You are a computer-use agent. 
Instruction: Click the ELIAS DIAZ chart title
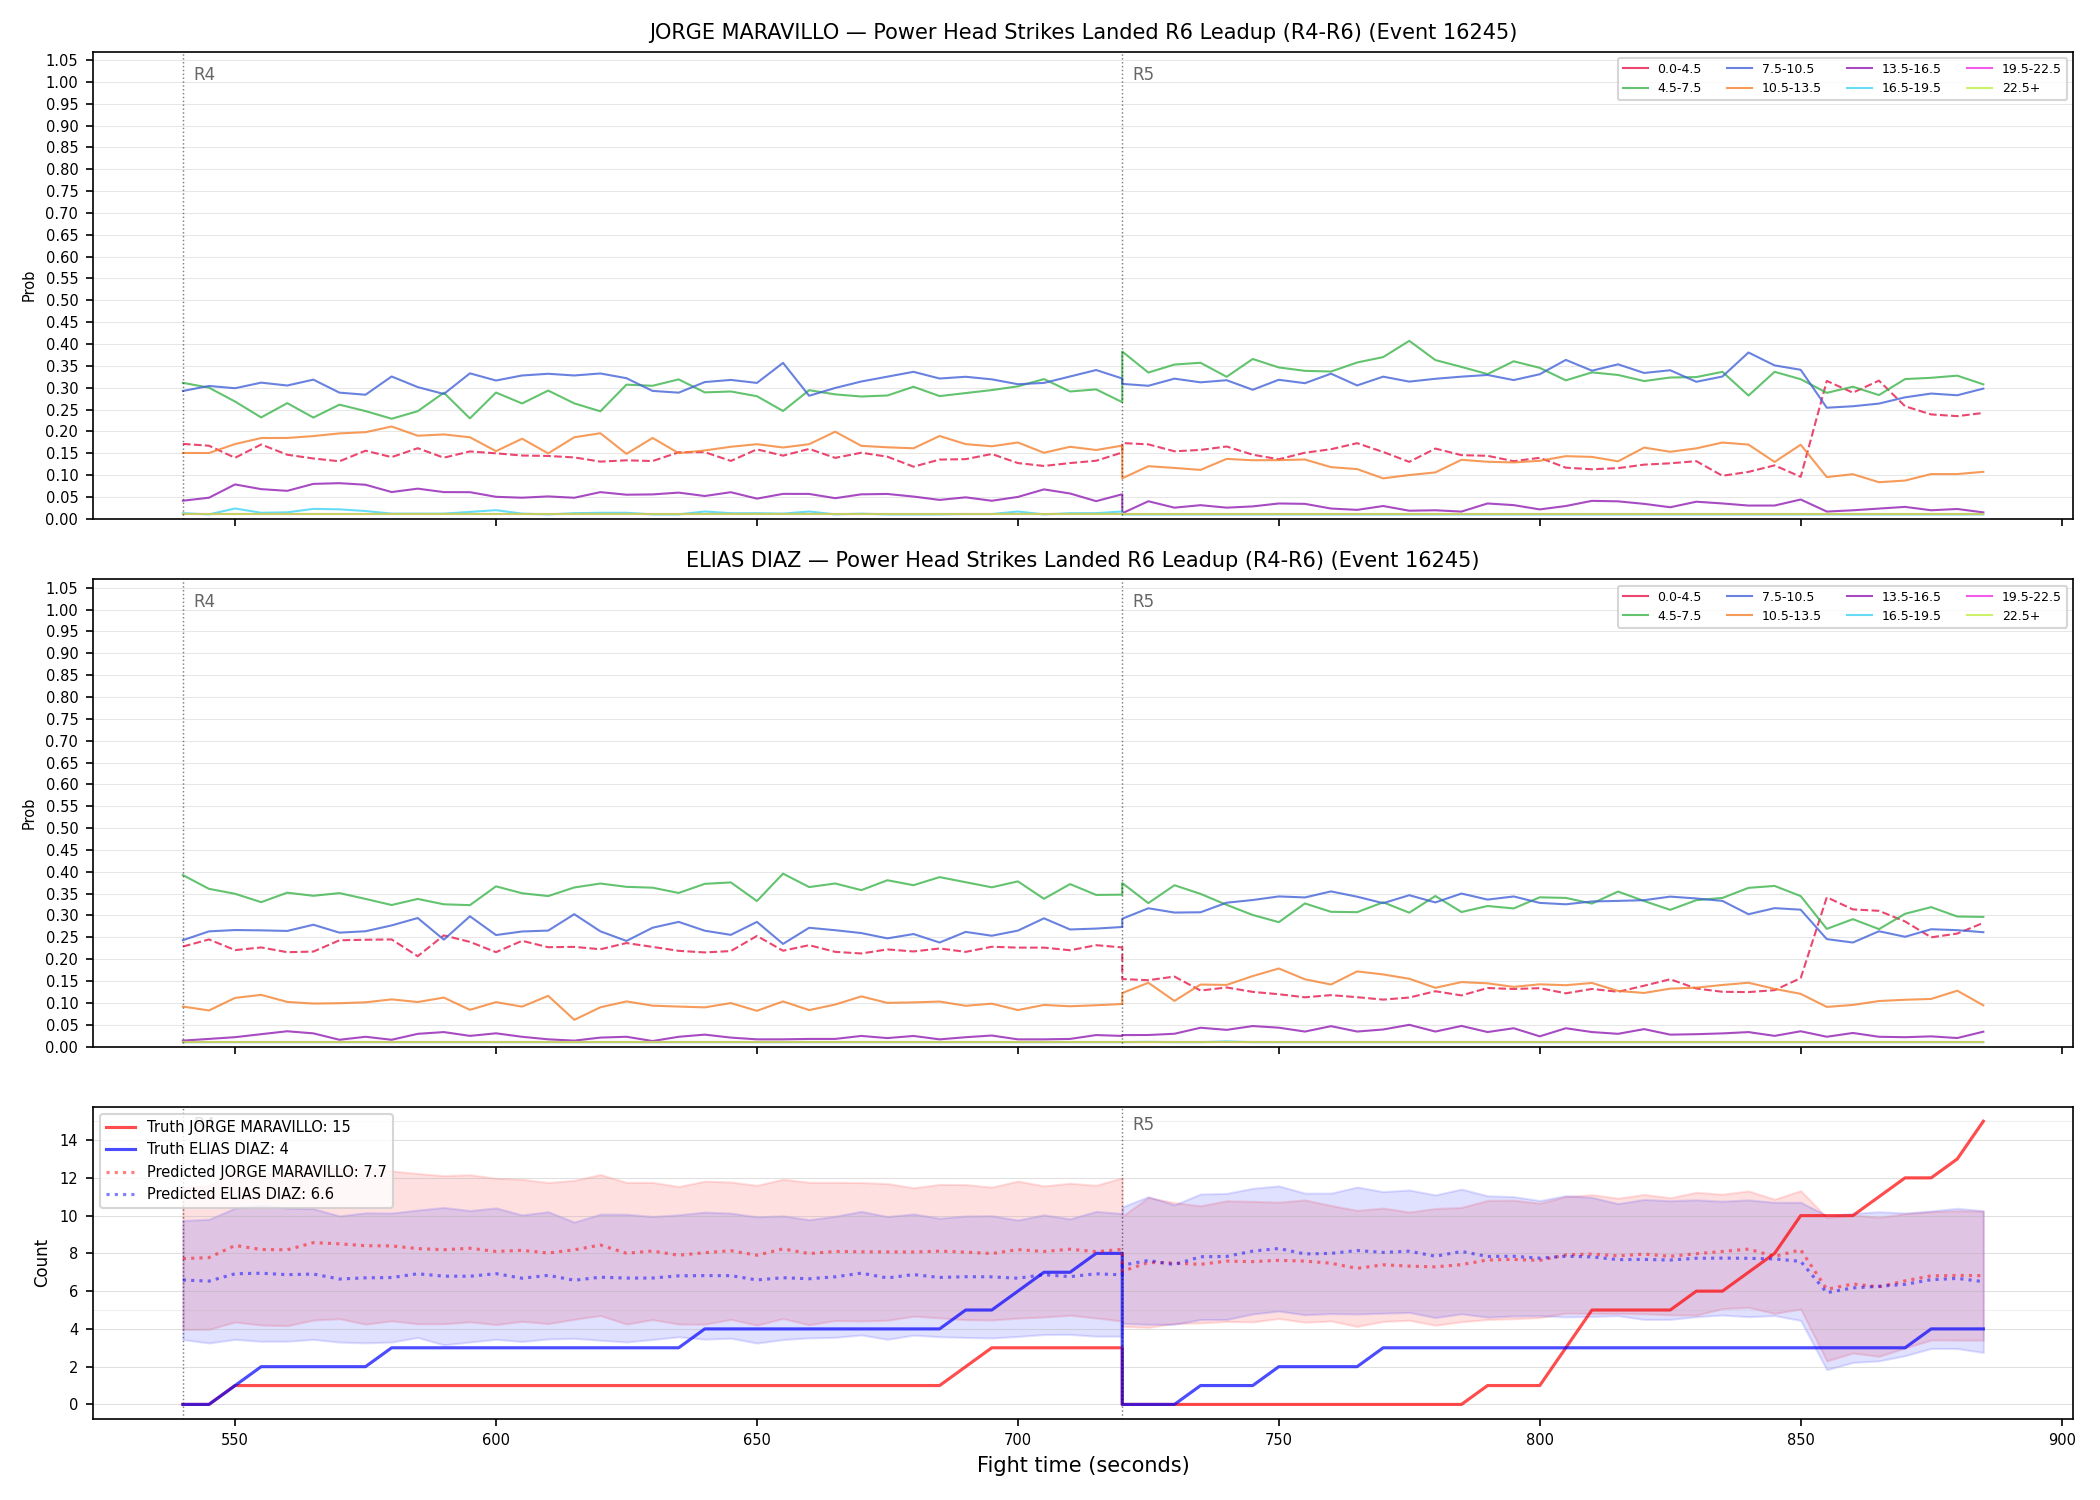pos(1083,560)
